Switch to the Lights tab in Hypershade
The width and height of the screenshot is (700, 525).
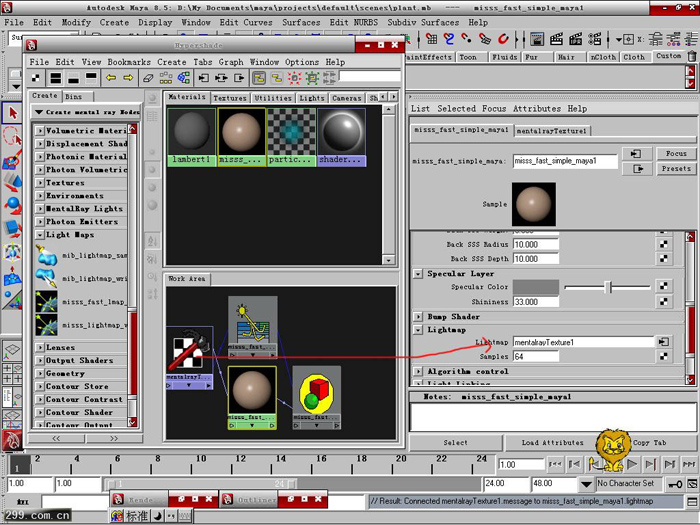pos(312,98)
